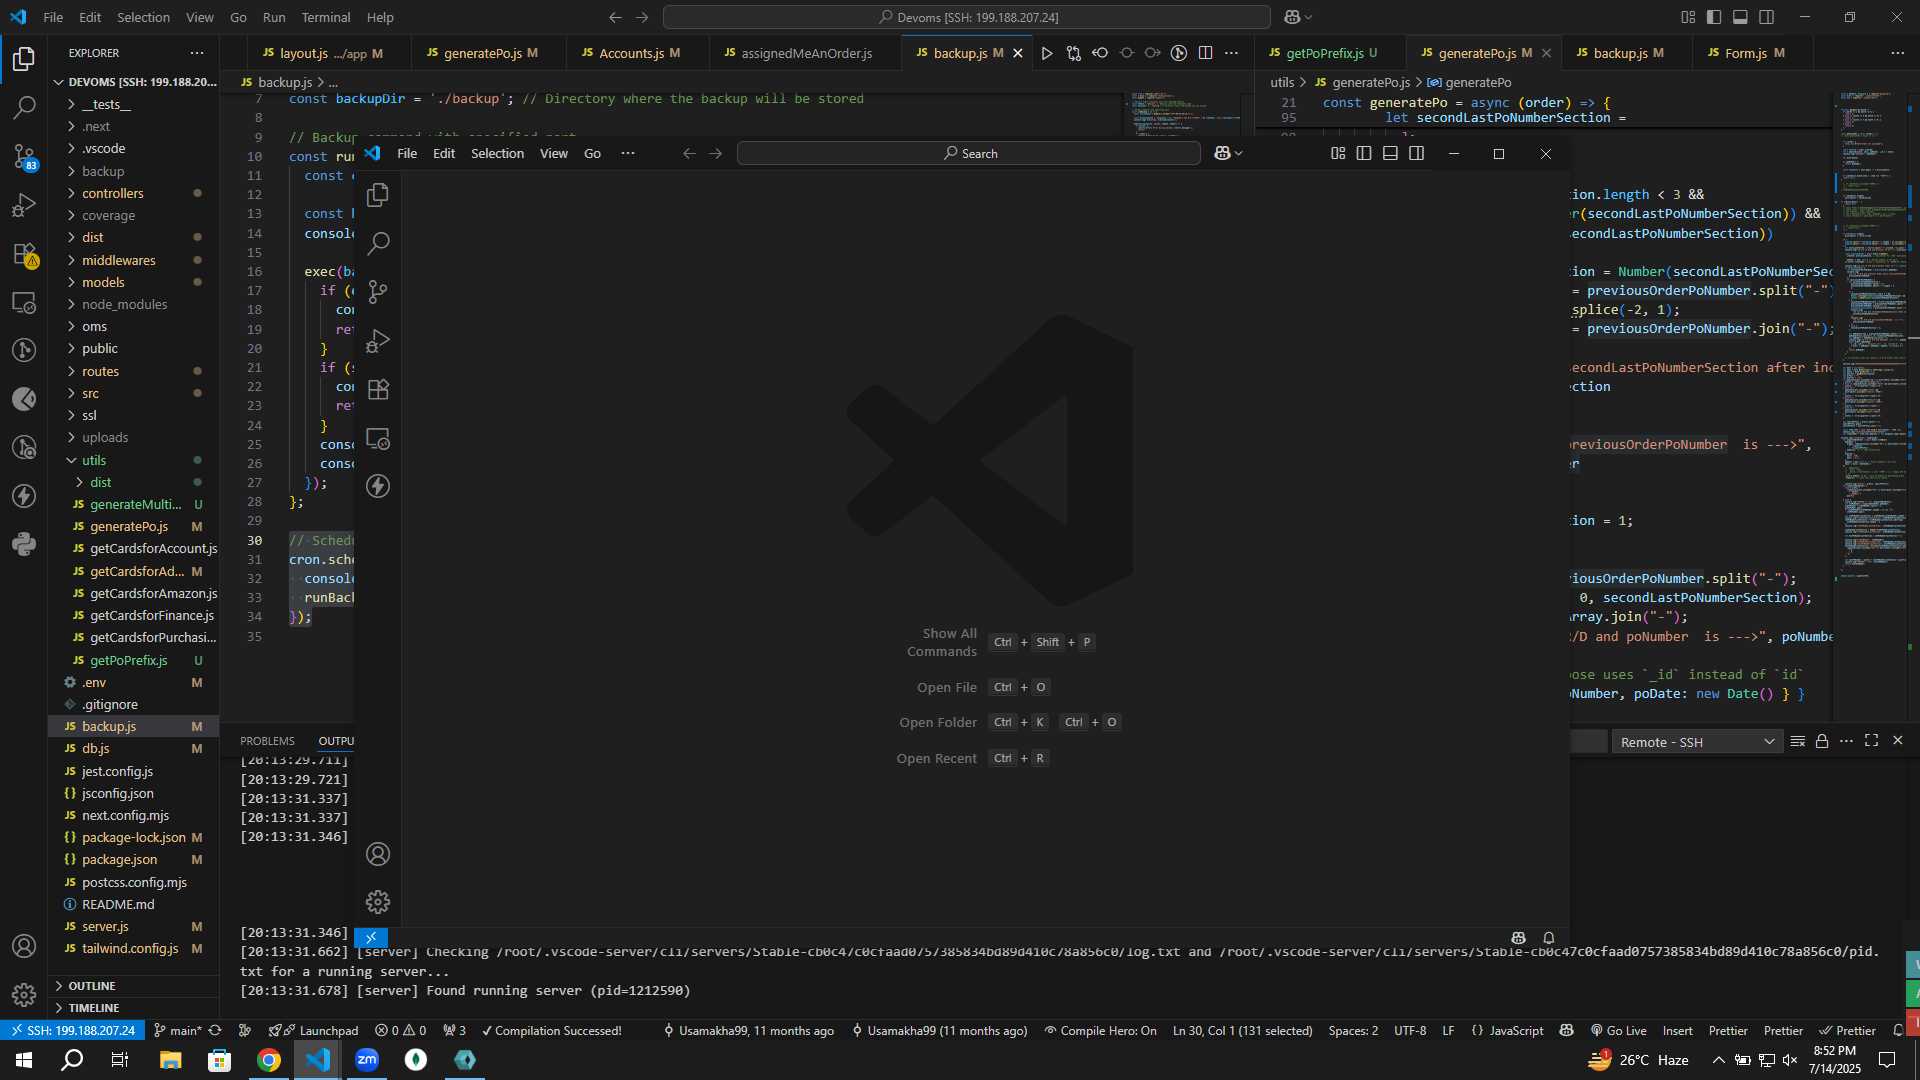Screen dimensions: 1920x1080
Task: Open the Terminal menu in the Devoms window
Action: click(326, 17)
